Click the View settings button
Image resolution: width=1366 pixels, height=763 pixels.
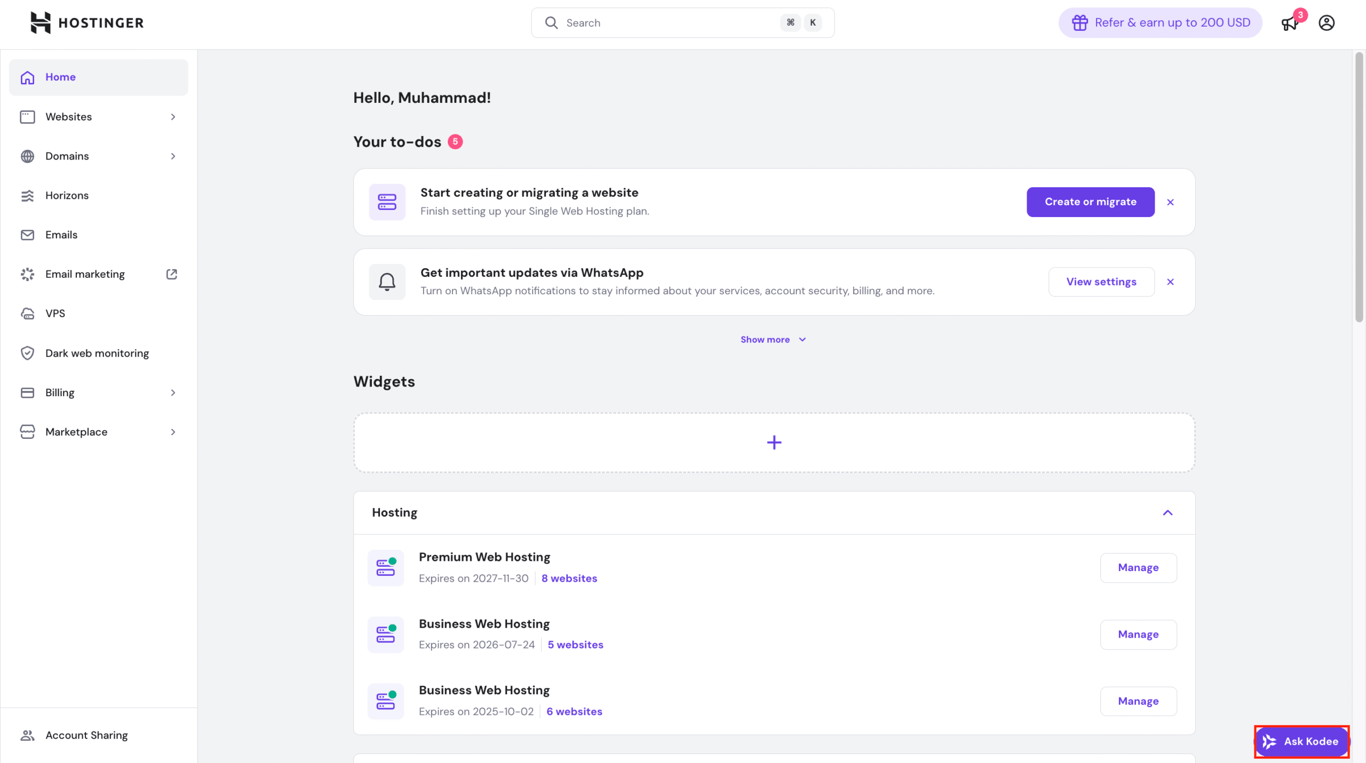click(1101, 282)
